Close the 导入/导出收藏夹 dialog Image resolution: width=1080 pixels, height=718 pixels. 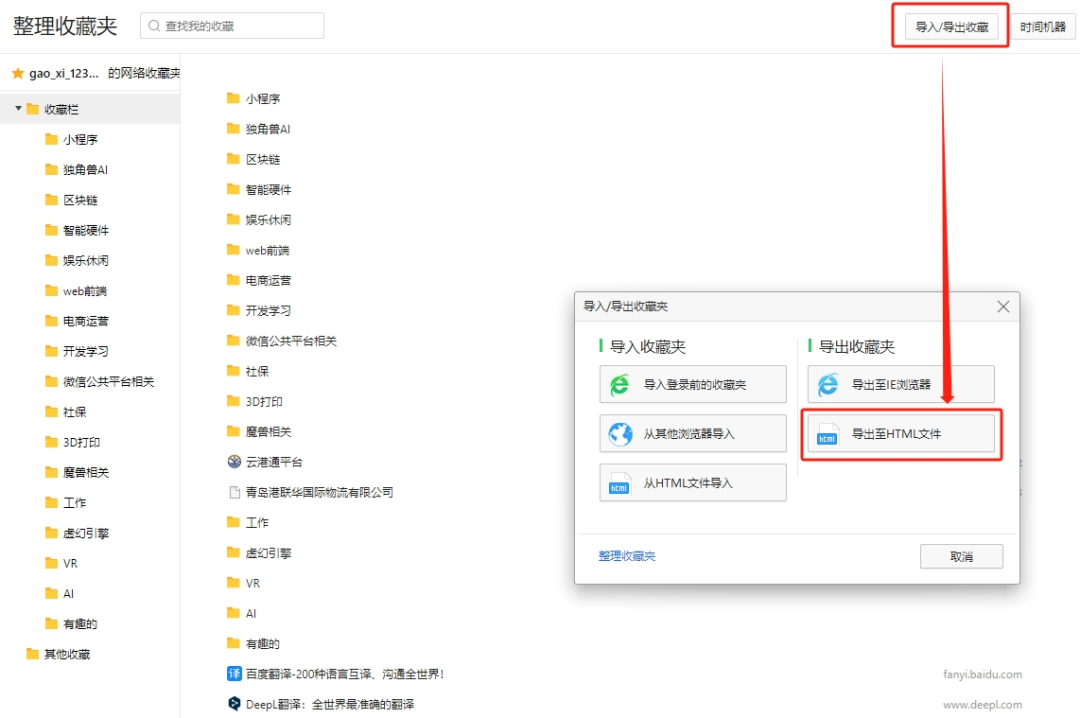tap(1003, 307)
